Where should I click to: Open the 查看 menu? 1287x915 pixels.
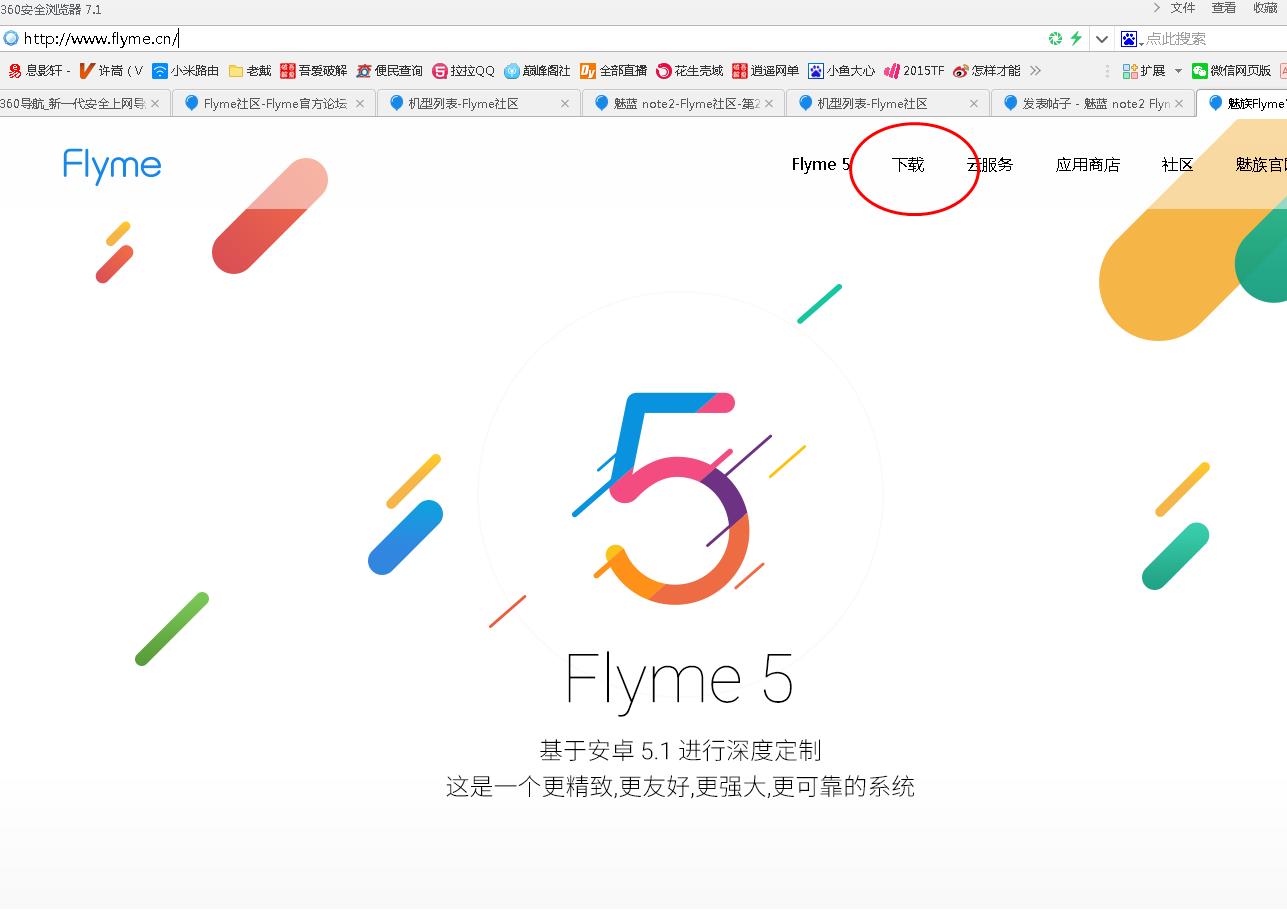click(x=1224, y=8)
